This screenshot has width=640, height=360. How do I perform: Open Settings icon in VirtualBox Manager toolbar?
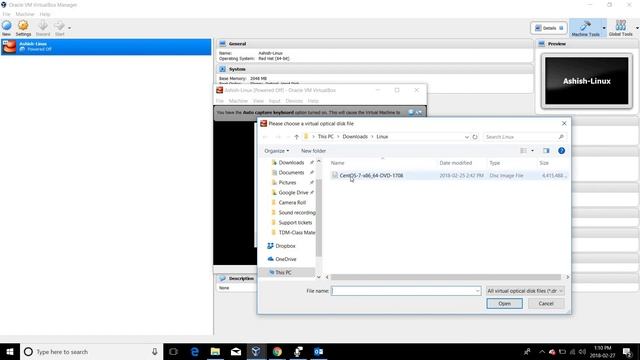[23, 28]
